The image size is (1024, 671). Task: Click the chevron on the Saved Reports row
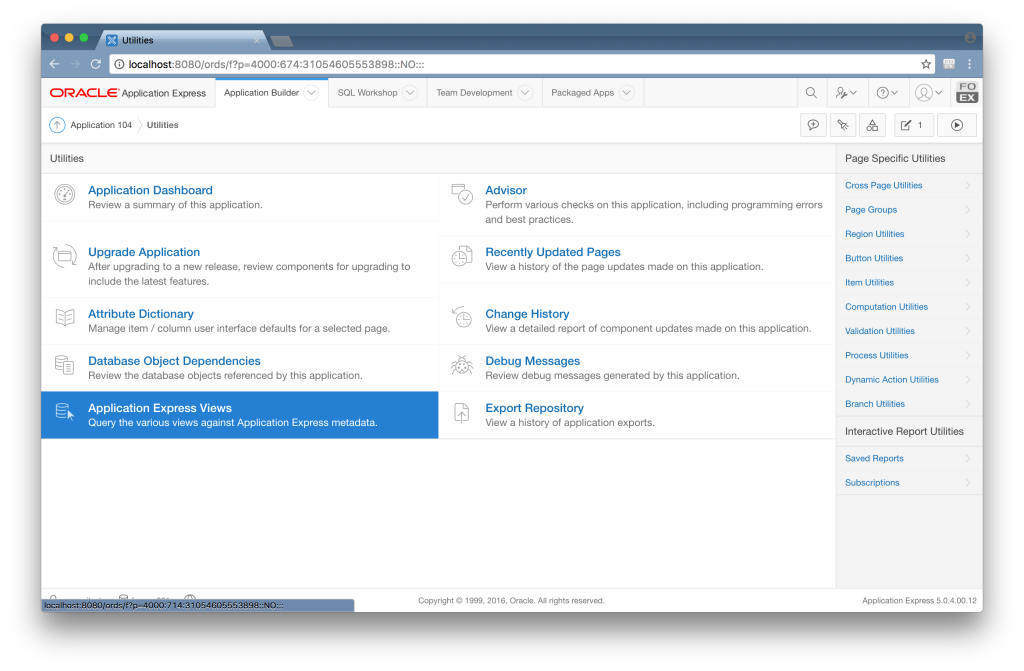[x=968, y=459]
